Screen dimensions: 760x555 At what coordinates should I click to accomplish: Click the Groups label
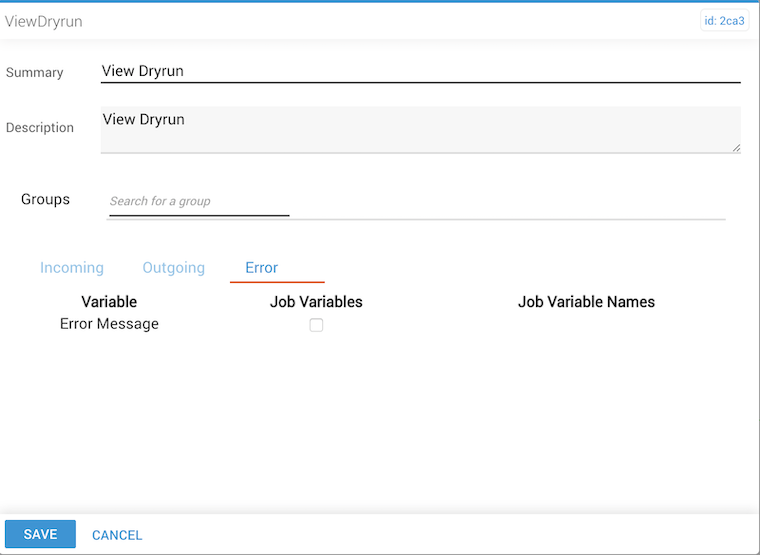click(45, 199)
